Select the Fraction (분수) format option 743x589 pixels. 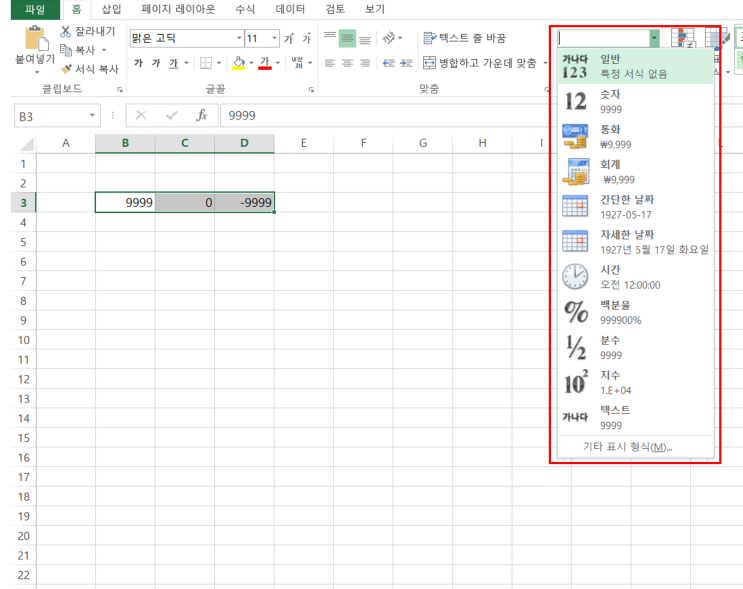pos(635,347)
